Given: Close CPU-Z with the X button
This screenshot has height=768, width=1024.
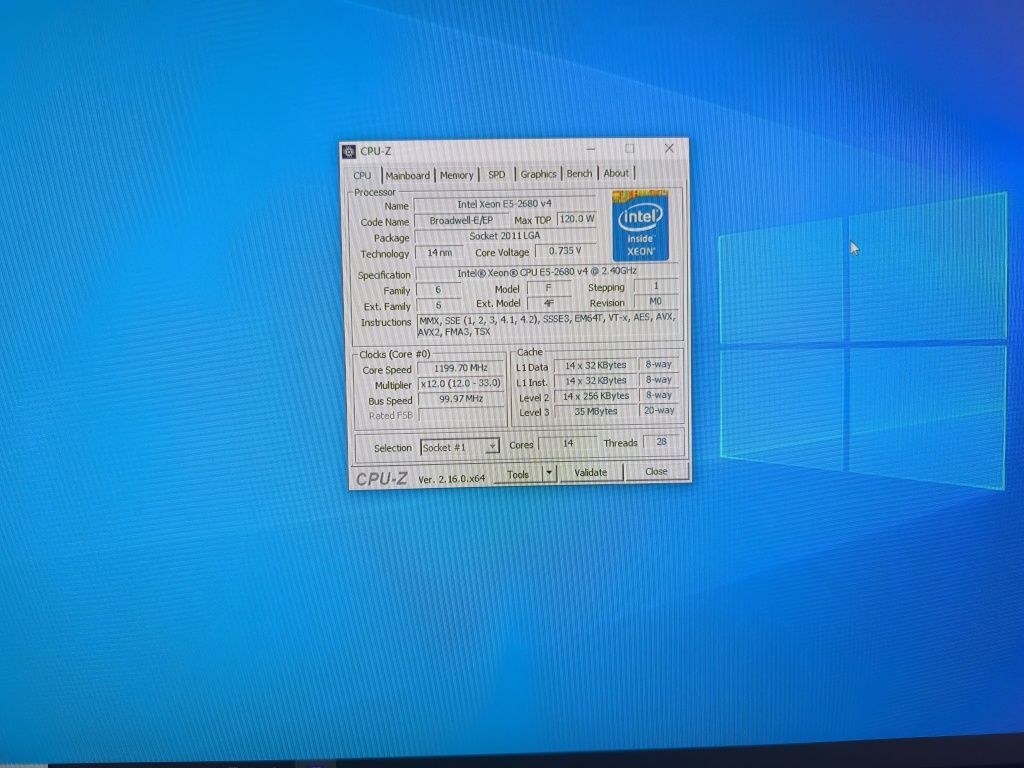Looking at the screenshot, I should [669, 148].
